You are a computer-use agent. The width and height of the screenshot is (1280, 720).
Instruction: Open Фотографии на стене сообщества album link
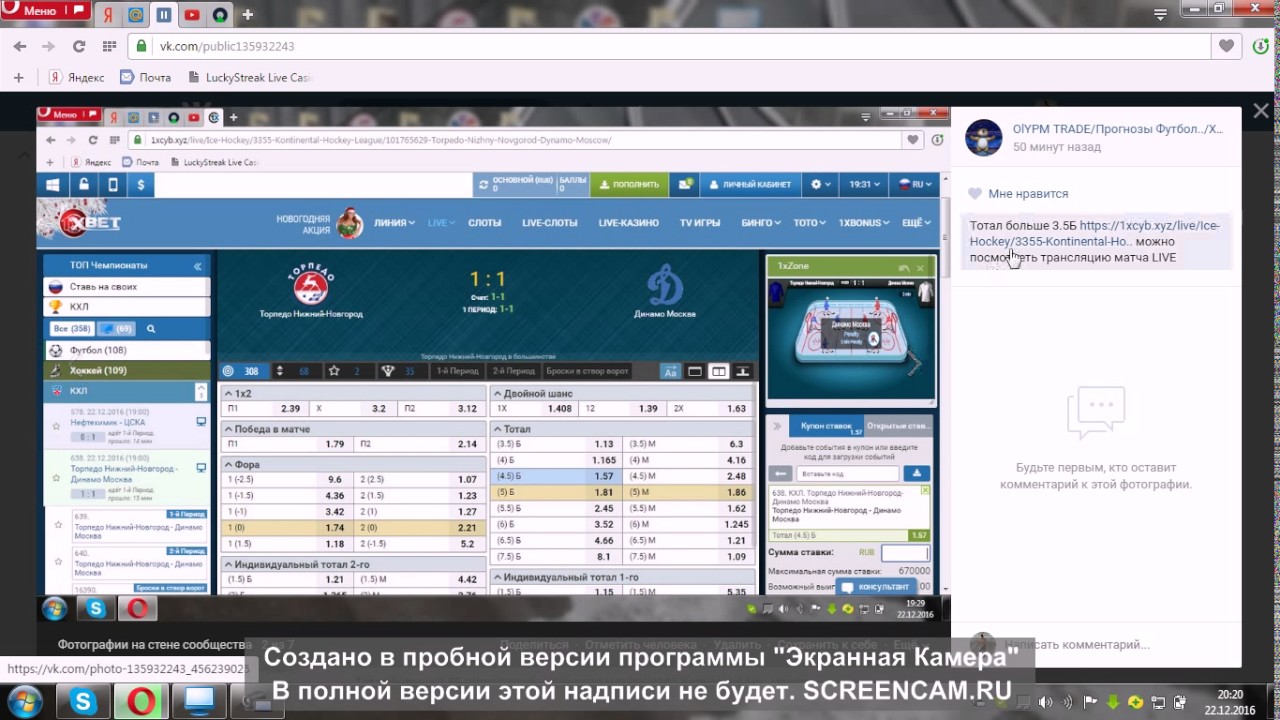pos(153,645)
